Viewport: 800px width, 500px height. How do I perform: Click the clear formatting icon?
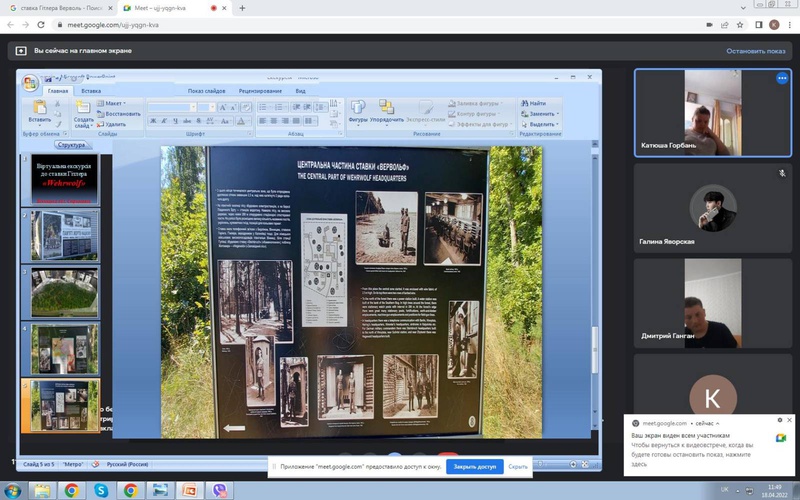tap(246, 107)
